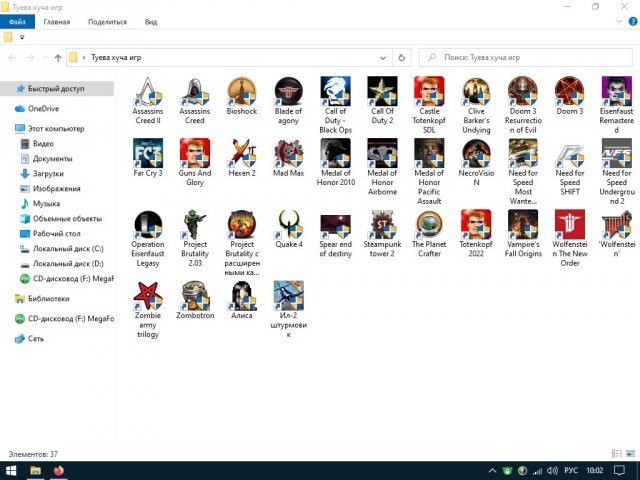
Task: Select Medal of Honor 2010 shortcut
Action: (335, 162)
